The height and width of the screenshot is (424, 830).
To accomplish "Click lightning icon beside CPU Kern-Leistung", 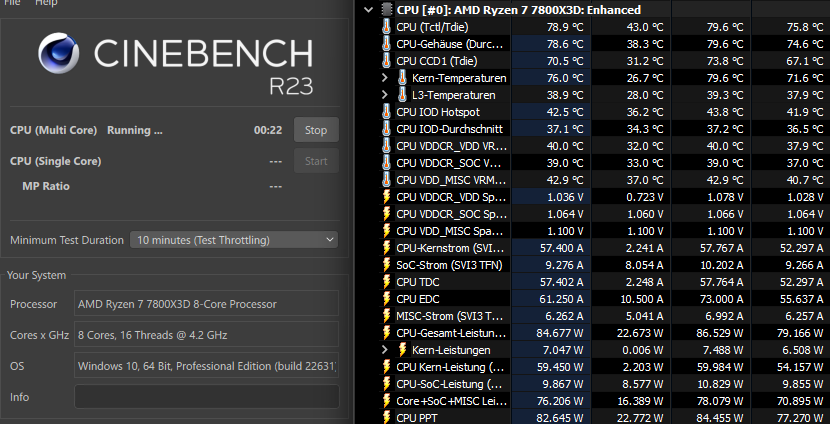I will [386, 367].
